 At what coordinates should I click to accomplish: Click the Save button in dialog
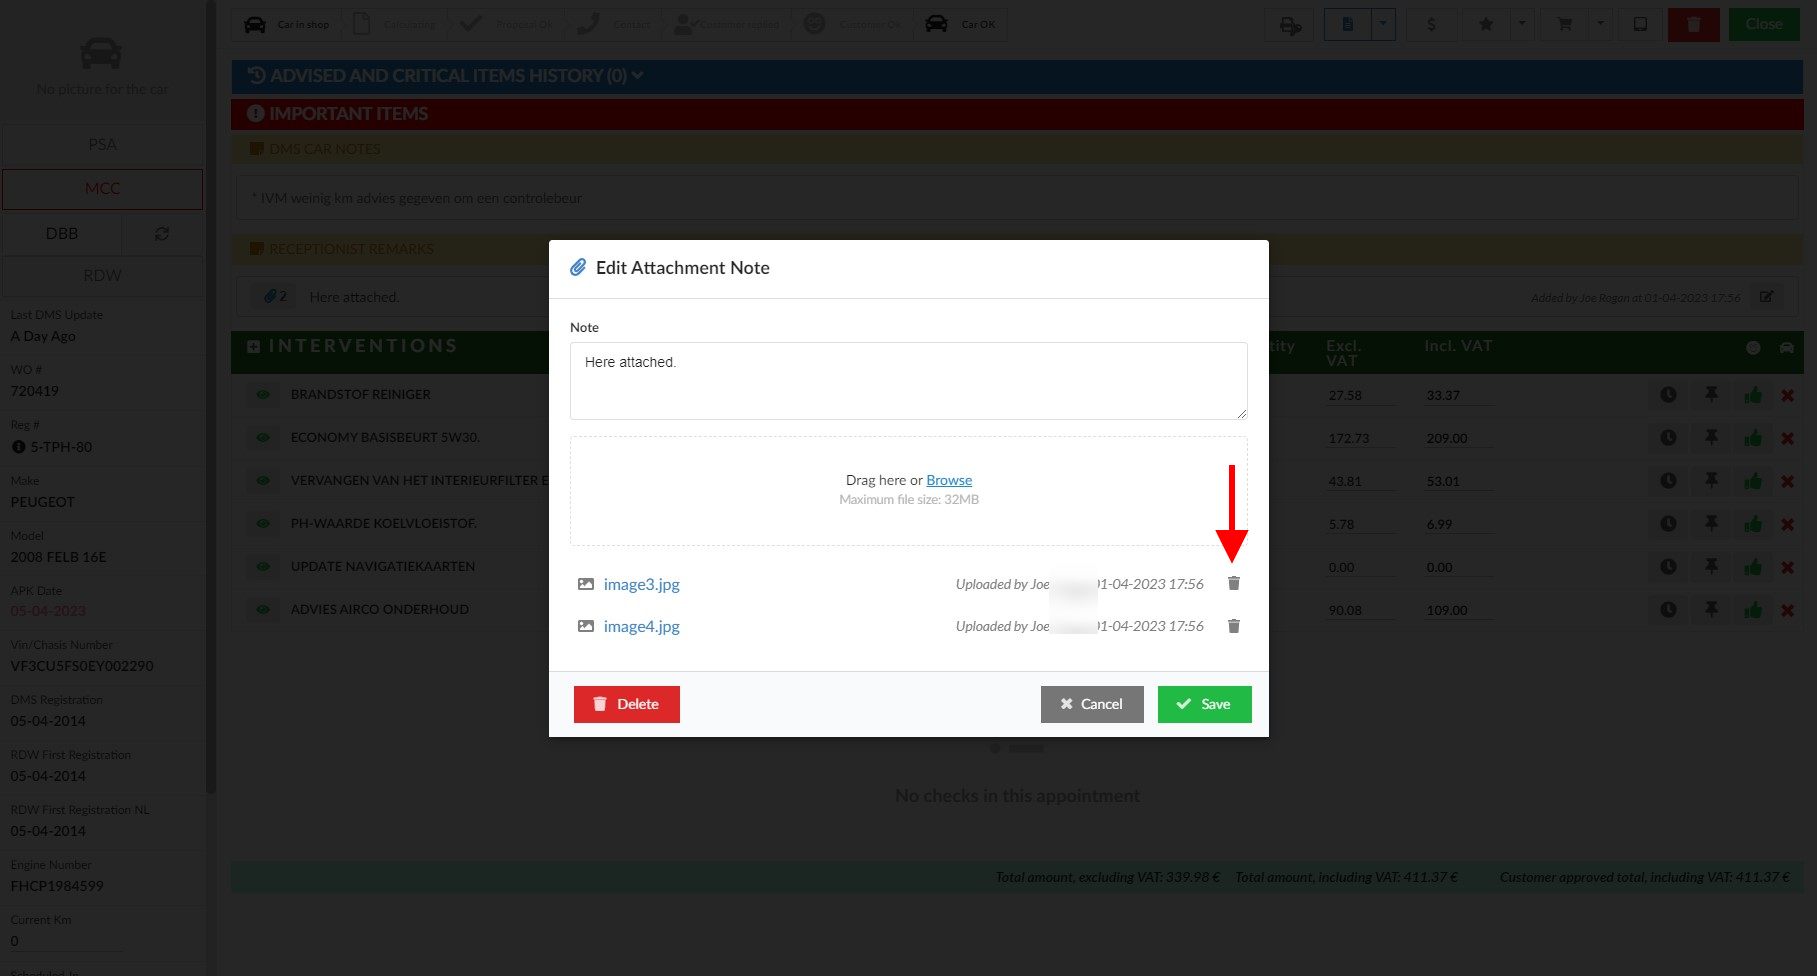(1204, 704)
